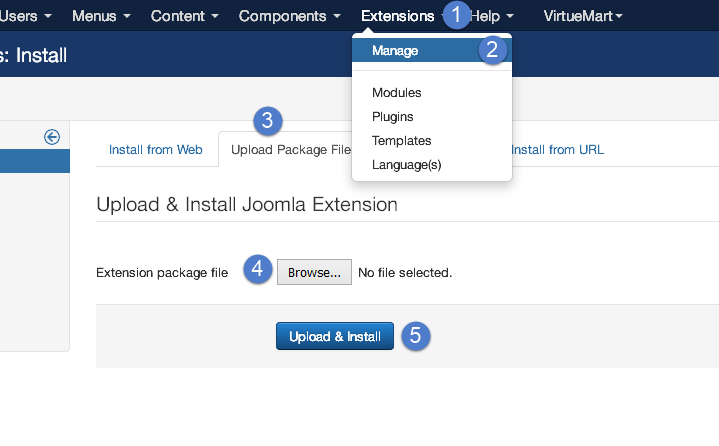This screenshot has height=446, width=719.
Task: Switch to the Install from URL tab
Action: pyautogui.click(x=557, y=150)
